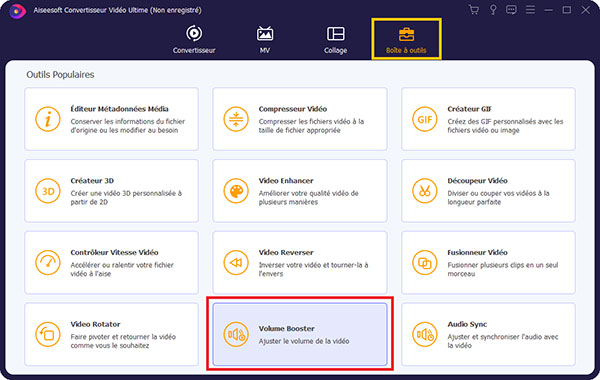Open Créateur GIF title
The width and height of the screenshot is (600, 380).
coord(470,109)
